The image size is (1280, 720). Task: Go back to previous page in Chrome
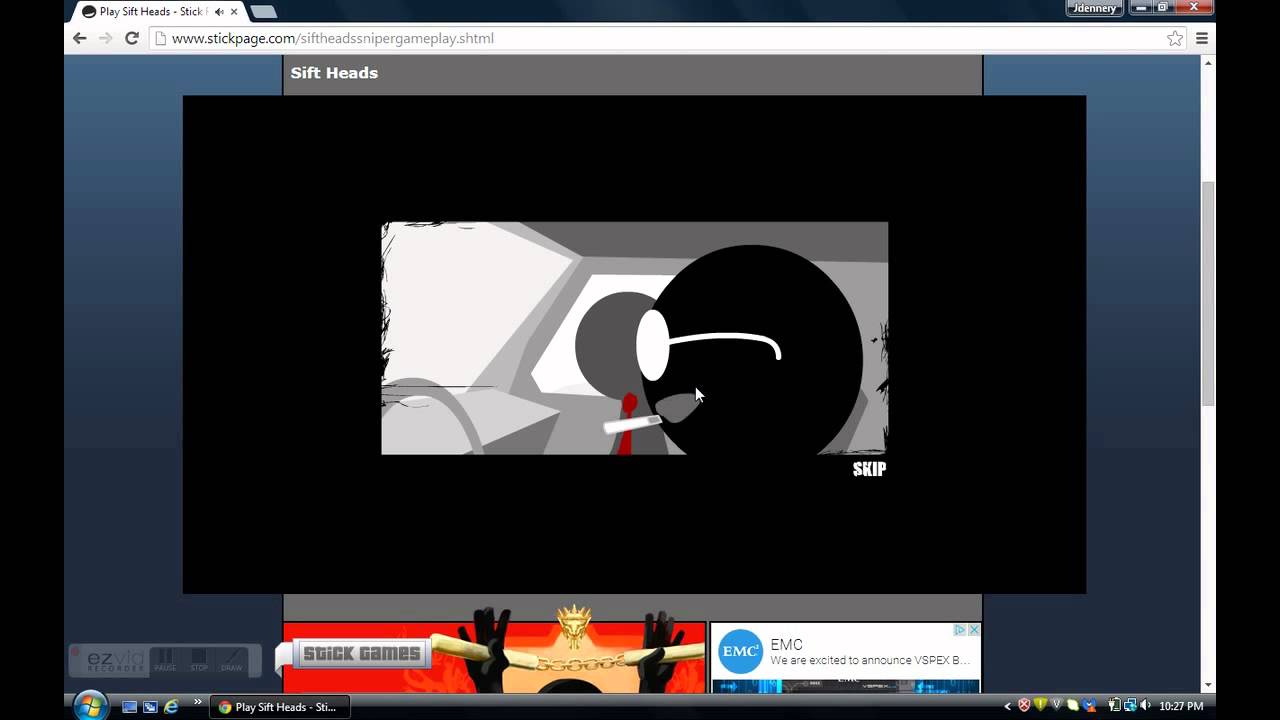(x=80, y=38)
